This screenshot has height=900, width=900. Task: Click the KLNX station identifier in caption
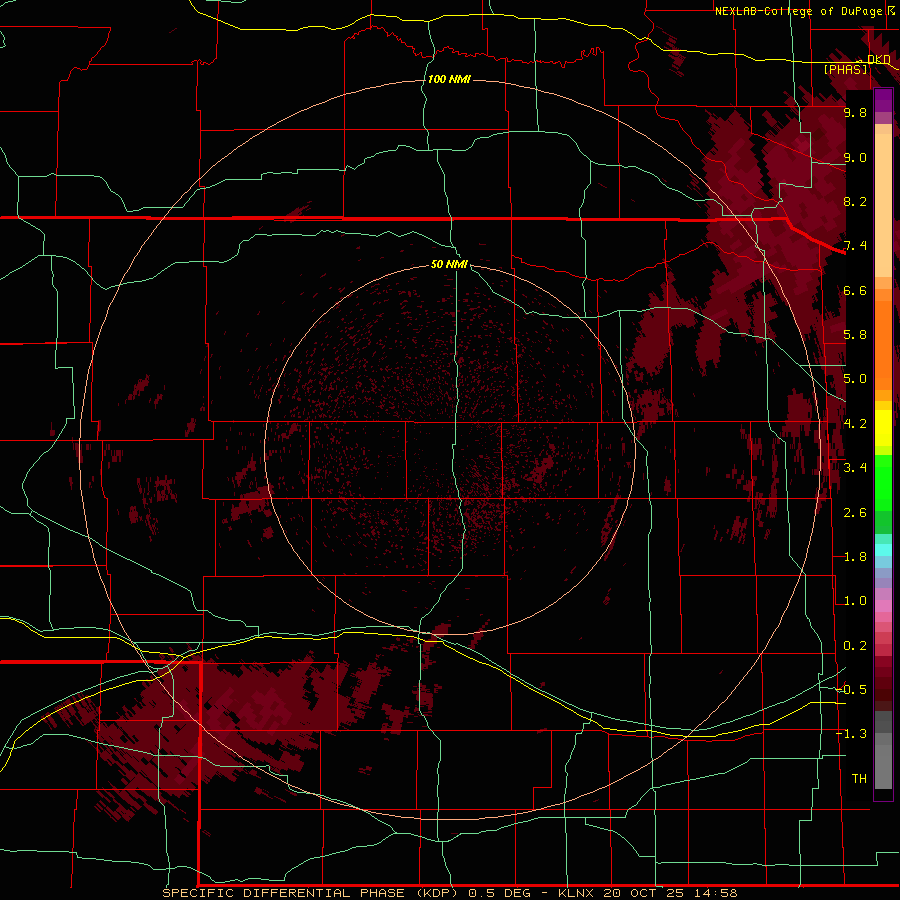(x=577, y=893)
